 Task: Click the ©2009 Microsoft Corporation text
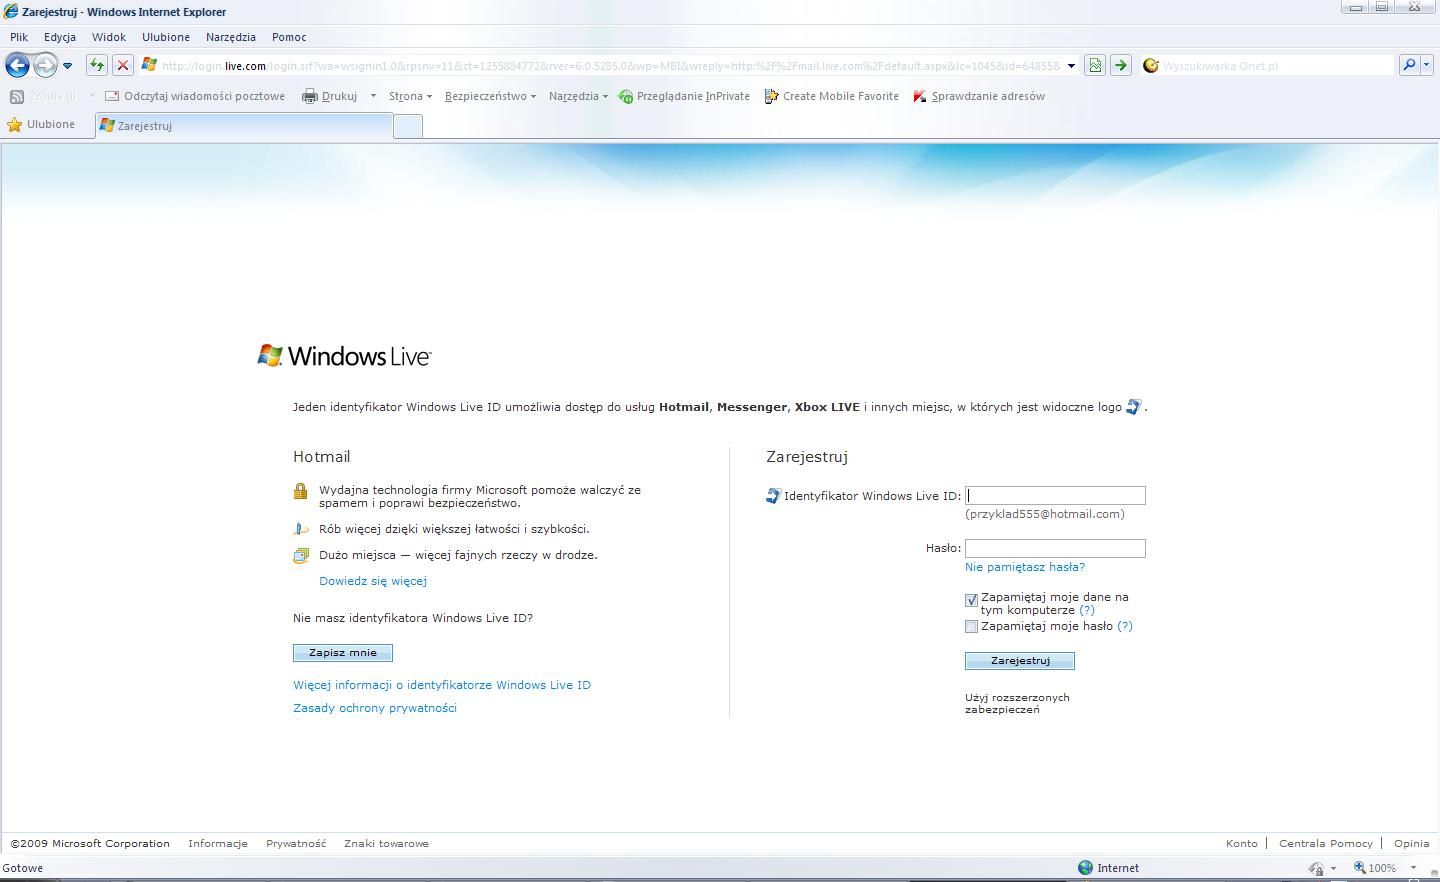(x=90, y=843)
